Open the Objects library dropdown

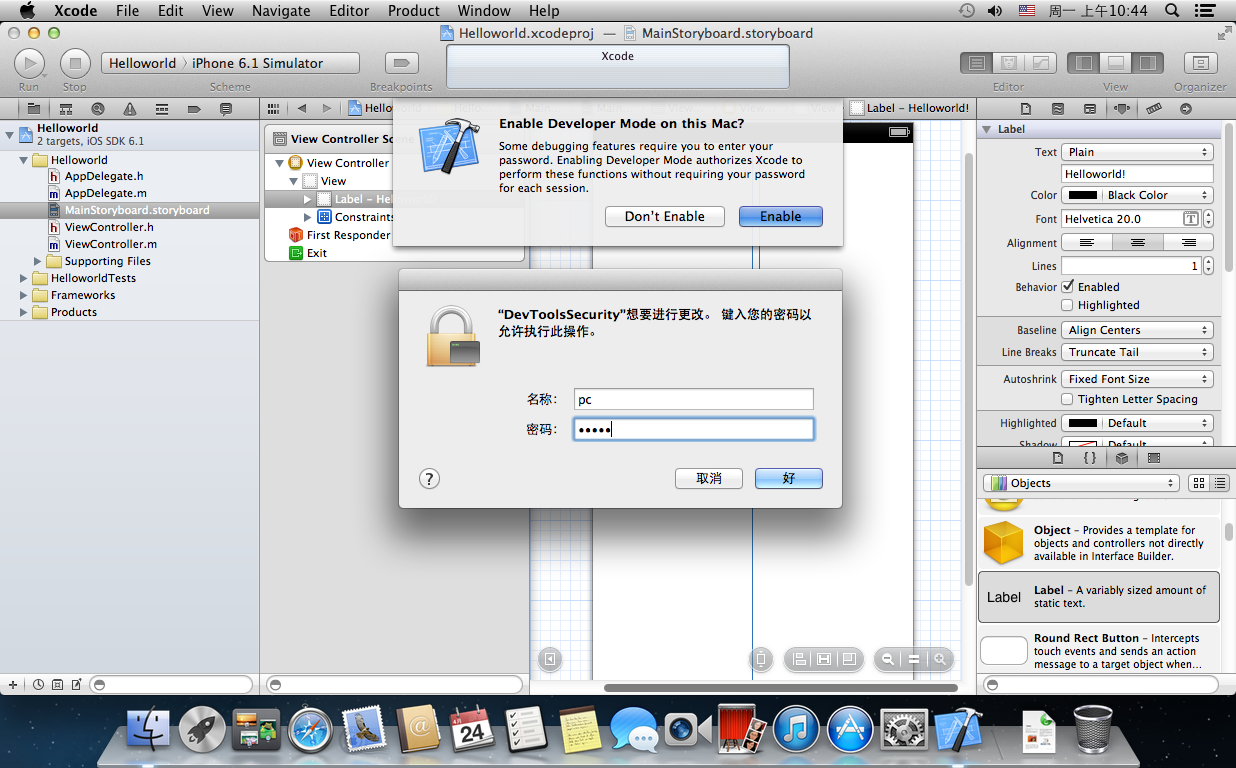(x=1081, y=483)
